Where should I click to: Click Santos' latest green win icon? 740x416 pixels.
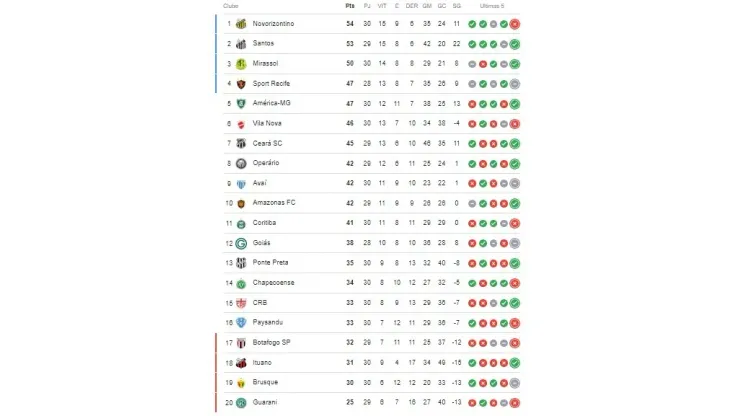coord(514,44)
